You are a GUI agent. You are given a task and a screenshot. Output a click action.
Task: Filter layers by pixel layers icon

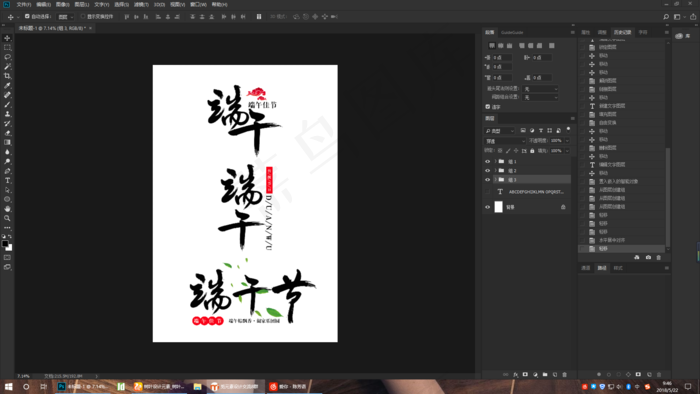click(x=523, y=131)
